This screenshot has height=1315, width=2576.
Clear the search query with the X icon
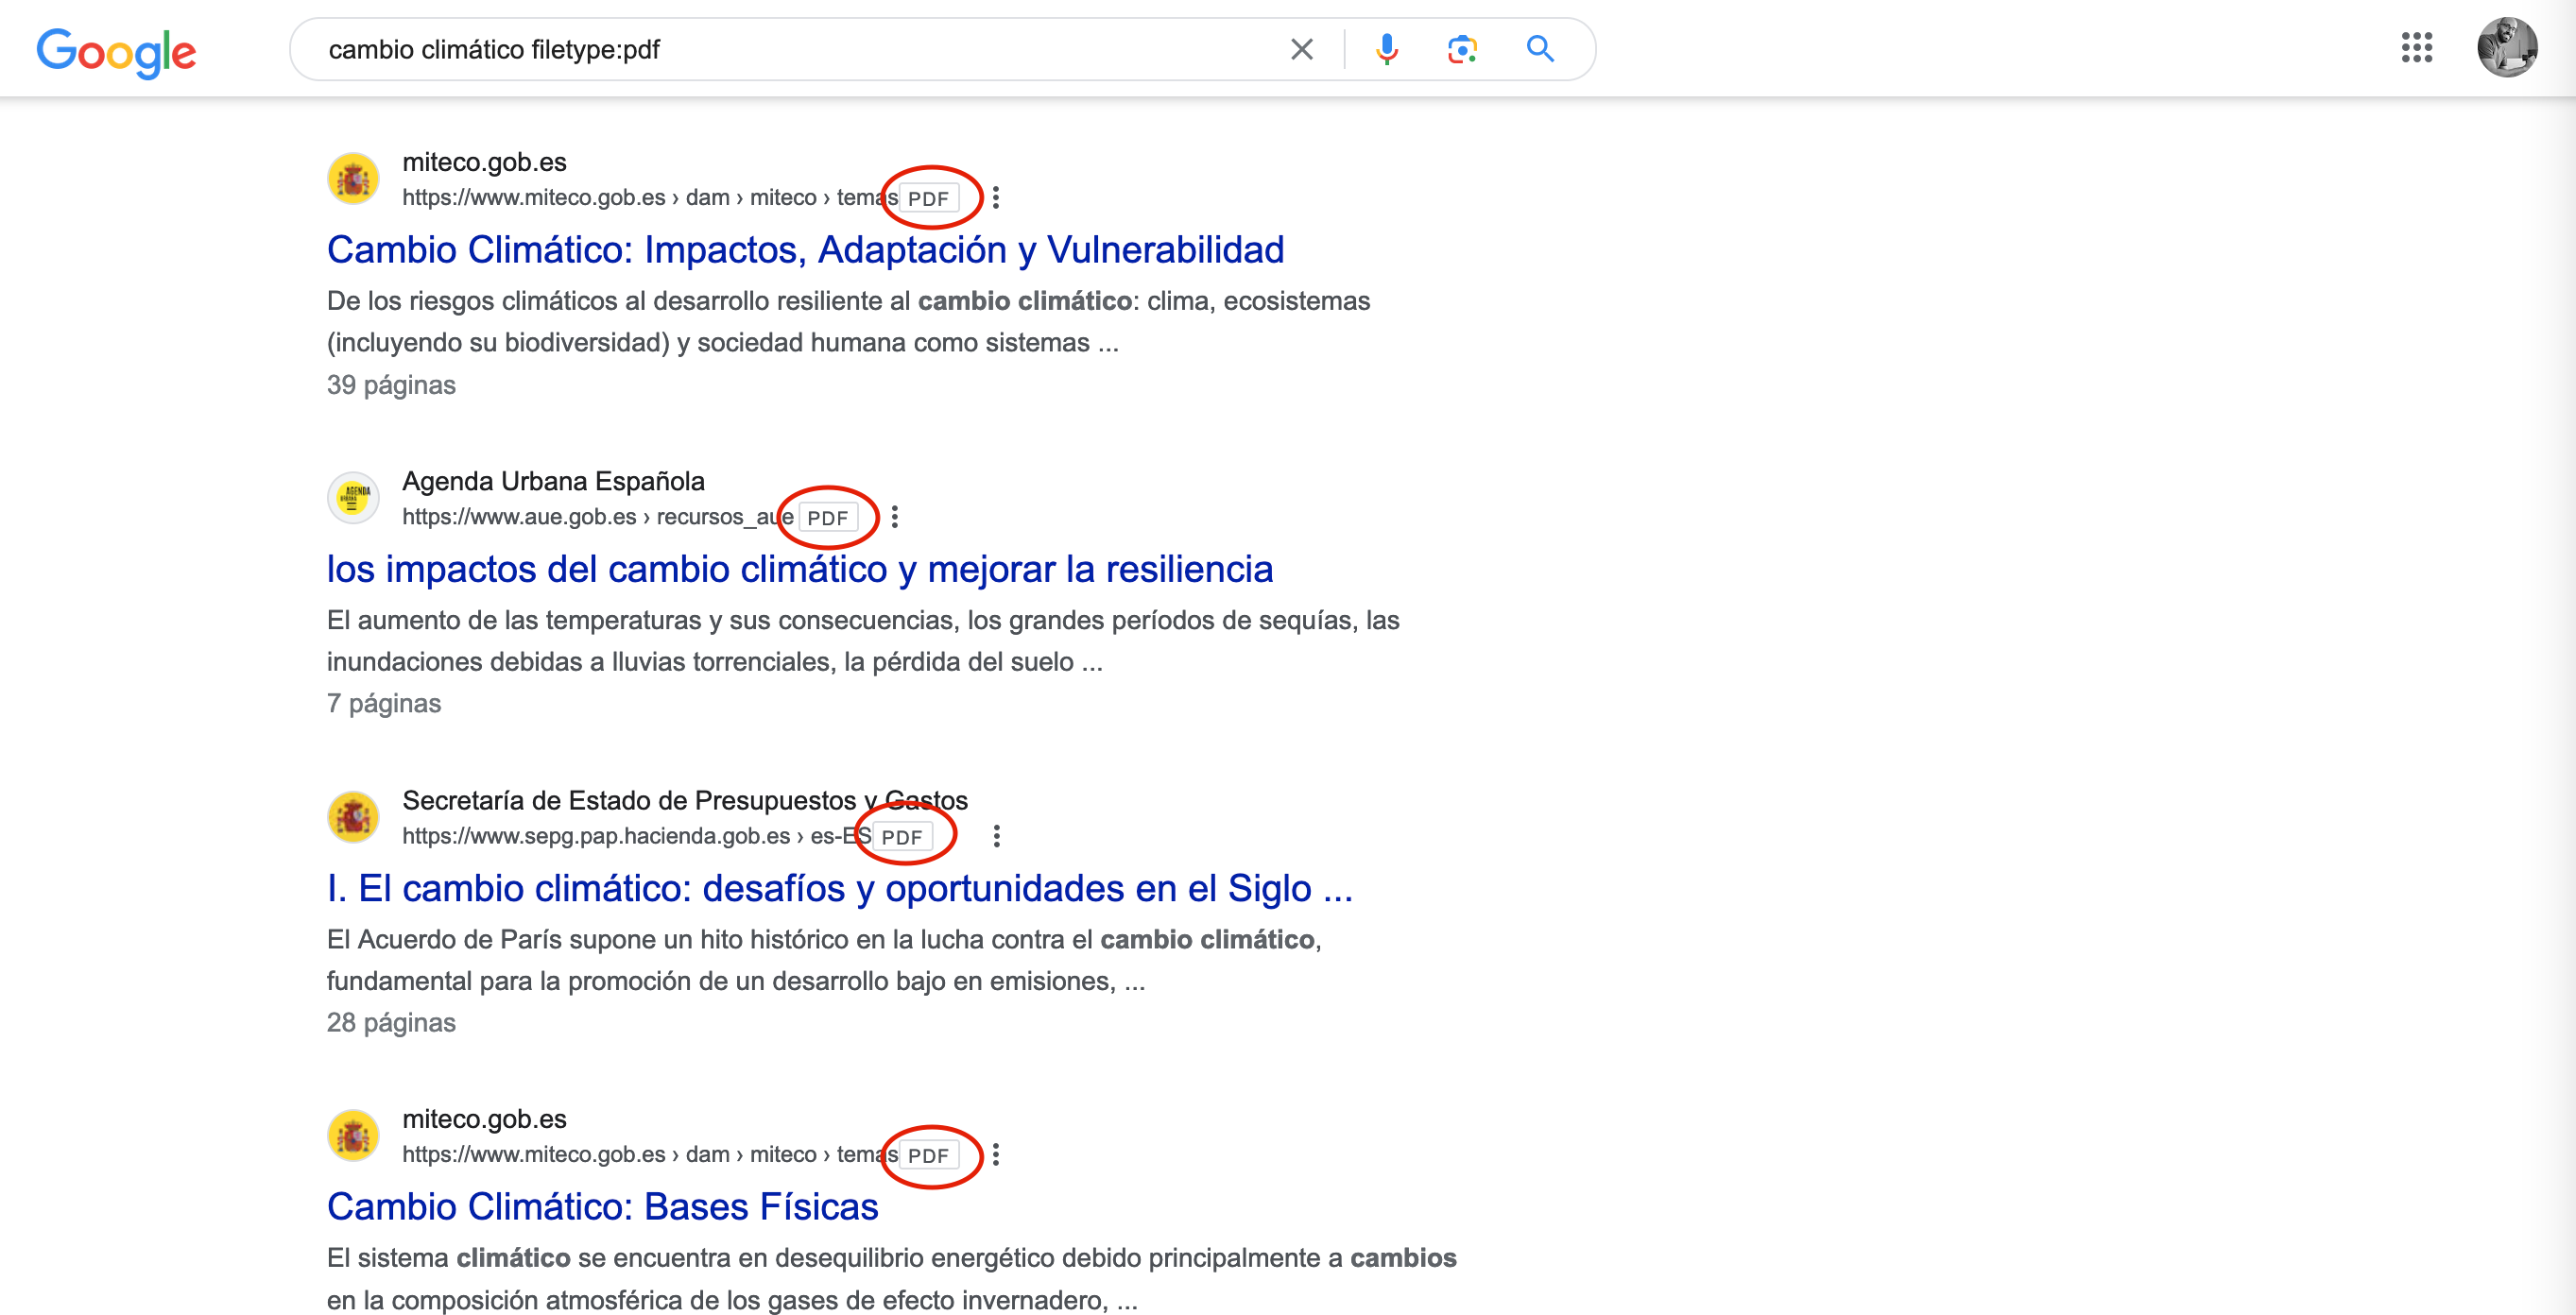(x=1301, y=48)
